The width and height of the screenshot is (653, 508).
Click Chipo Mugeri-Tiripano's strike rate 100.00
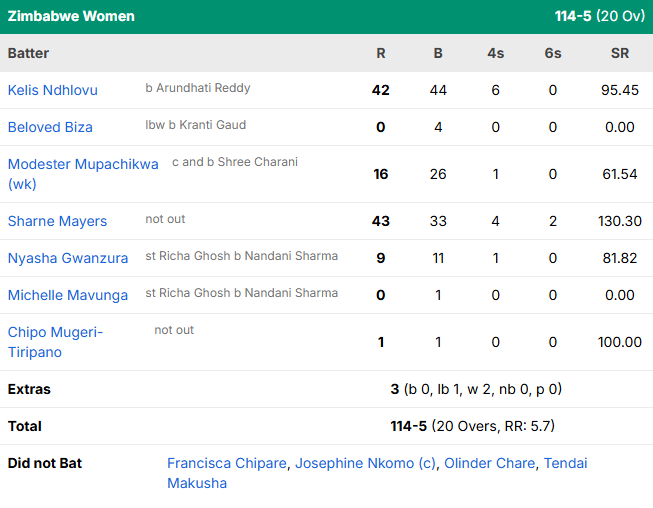(620, 342)
